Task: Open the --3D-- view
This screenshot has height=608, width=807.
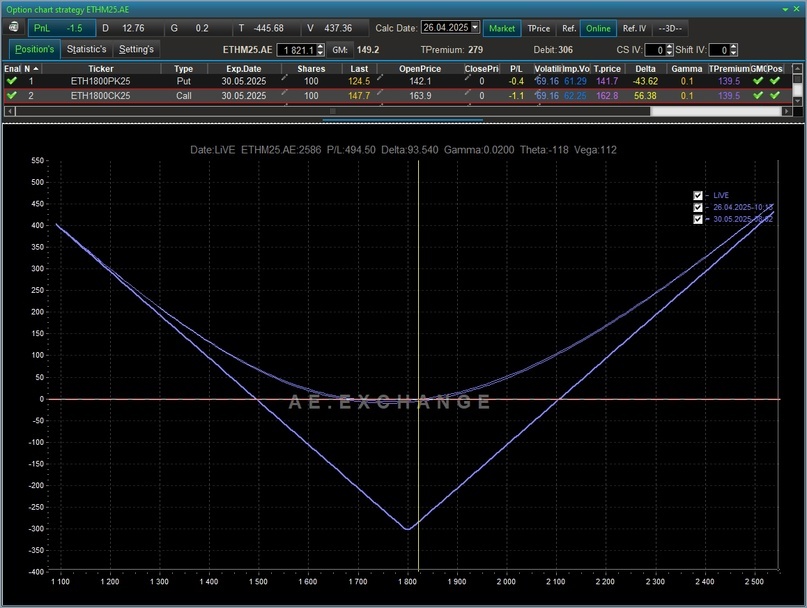Action: pyautogui.click(x=670, y=28)
